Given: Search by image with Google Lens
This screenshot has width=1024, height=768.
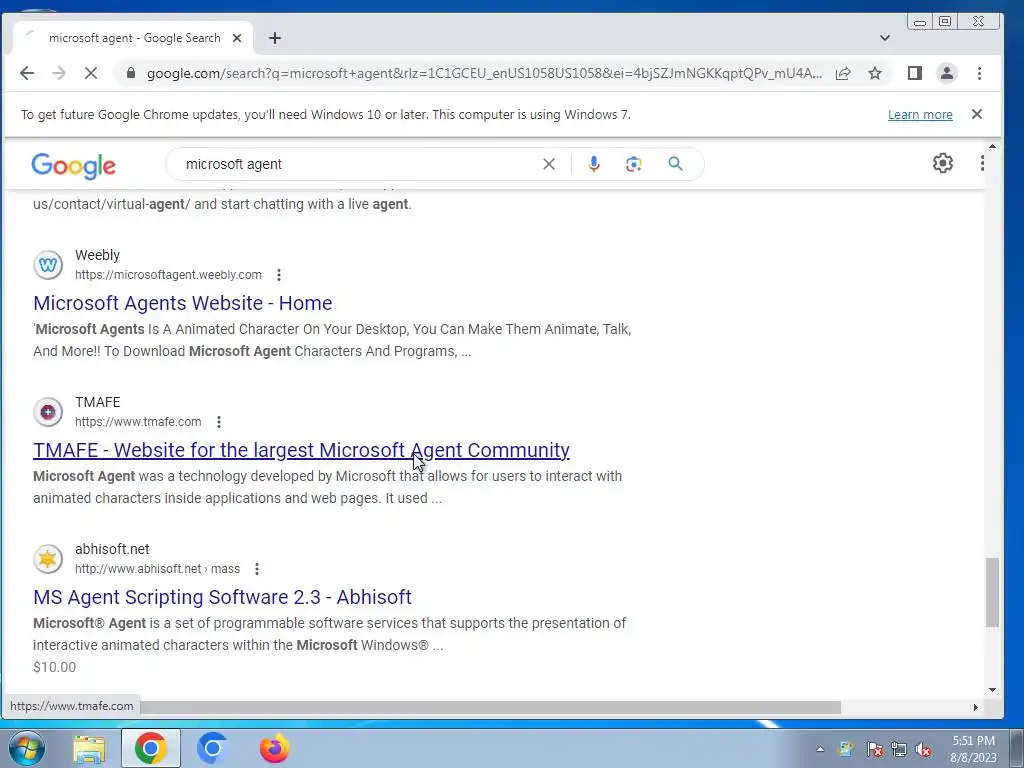Looking at the screenshot, I should (x=633, y=164).
